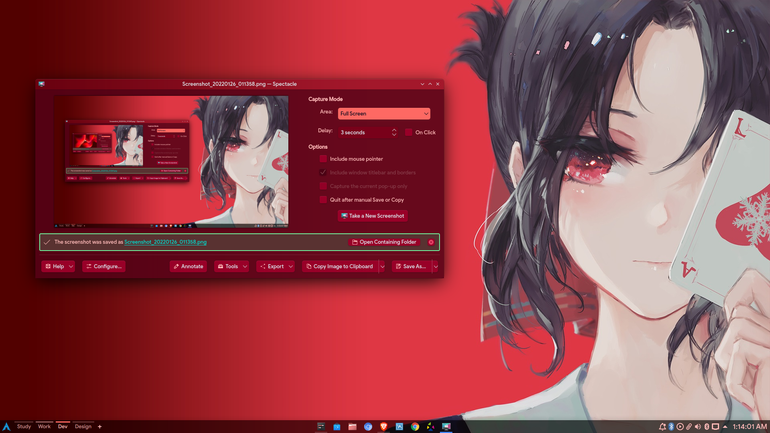This screenshot has height=433, width=770.
Task: Dismiss the screenshot saved message
Action: coord(431,242)
